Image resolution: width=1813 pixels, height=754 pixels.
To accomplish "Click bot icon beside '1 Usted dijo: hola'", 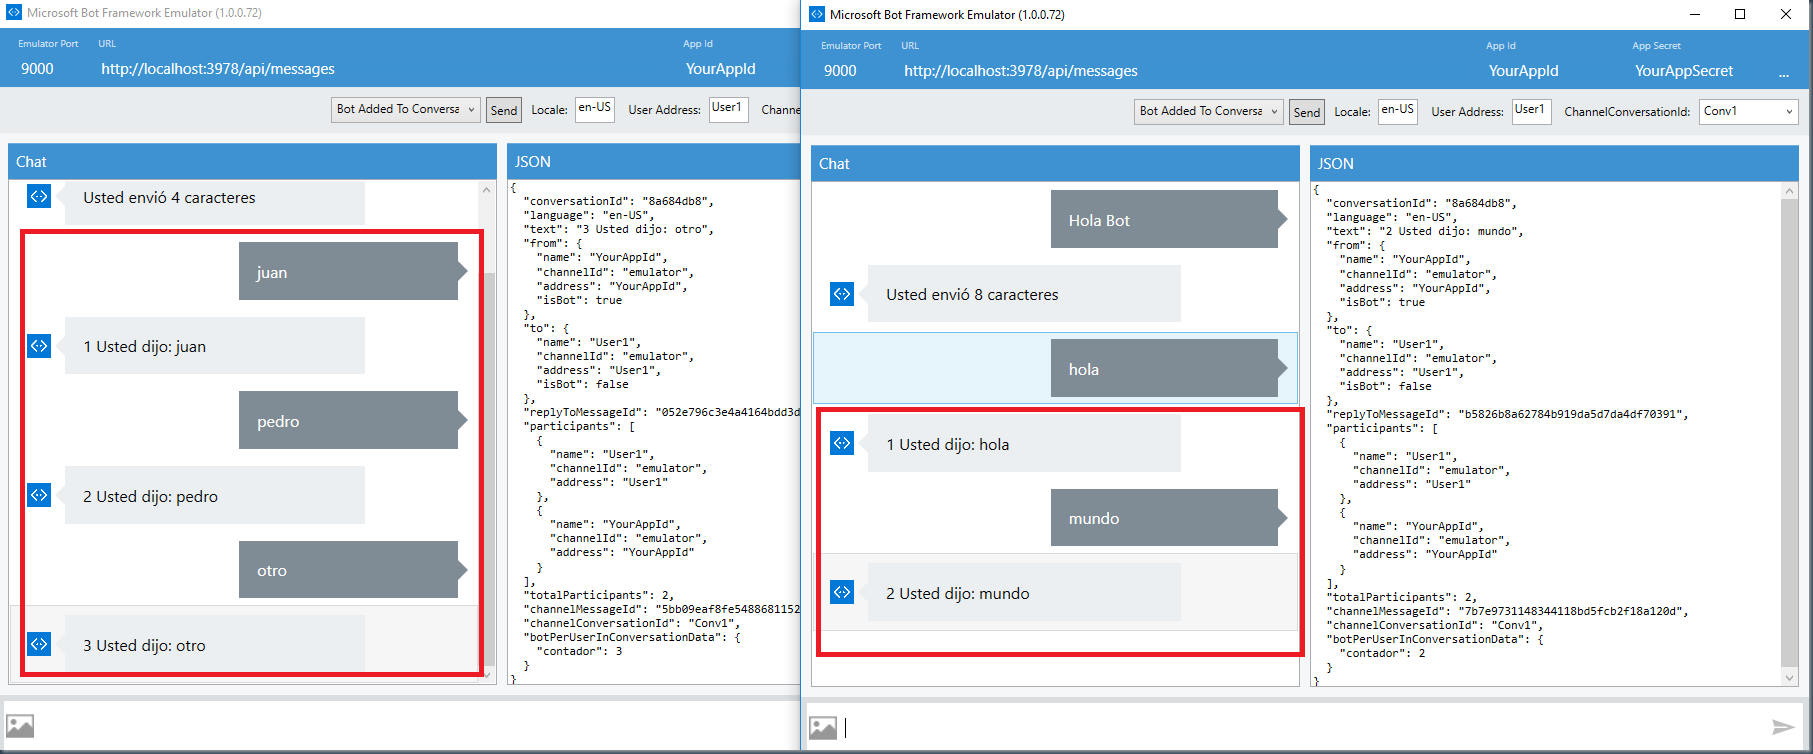I will click(842, 443).
